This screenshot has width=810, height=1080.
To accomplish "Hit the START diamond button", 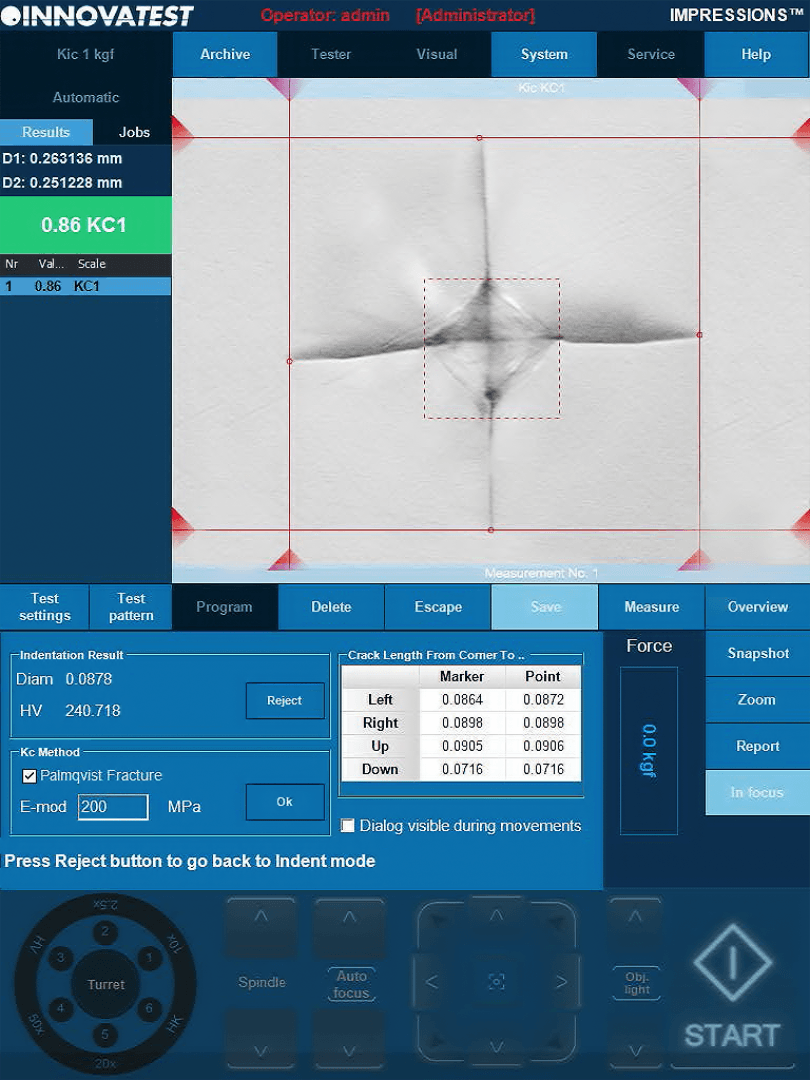I will point(731,963).
